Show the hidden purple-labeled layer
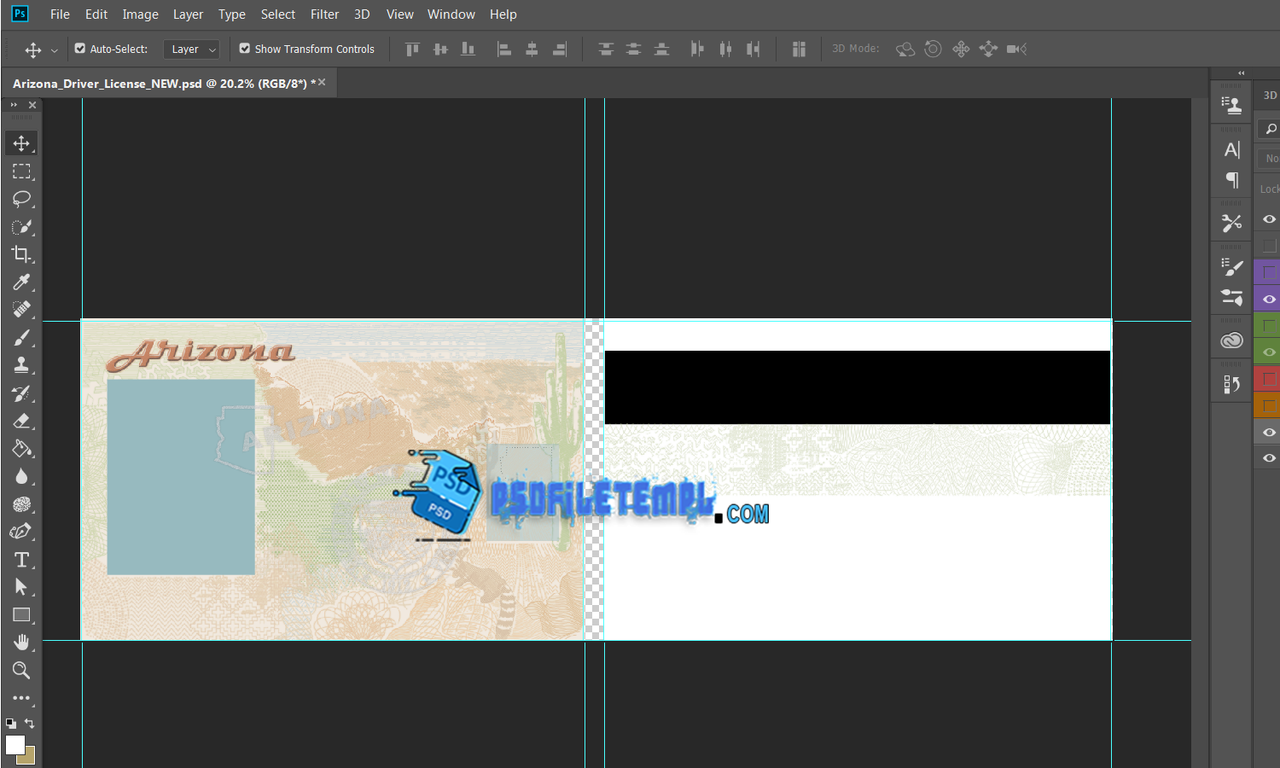 (x=1268, y=272)
